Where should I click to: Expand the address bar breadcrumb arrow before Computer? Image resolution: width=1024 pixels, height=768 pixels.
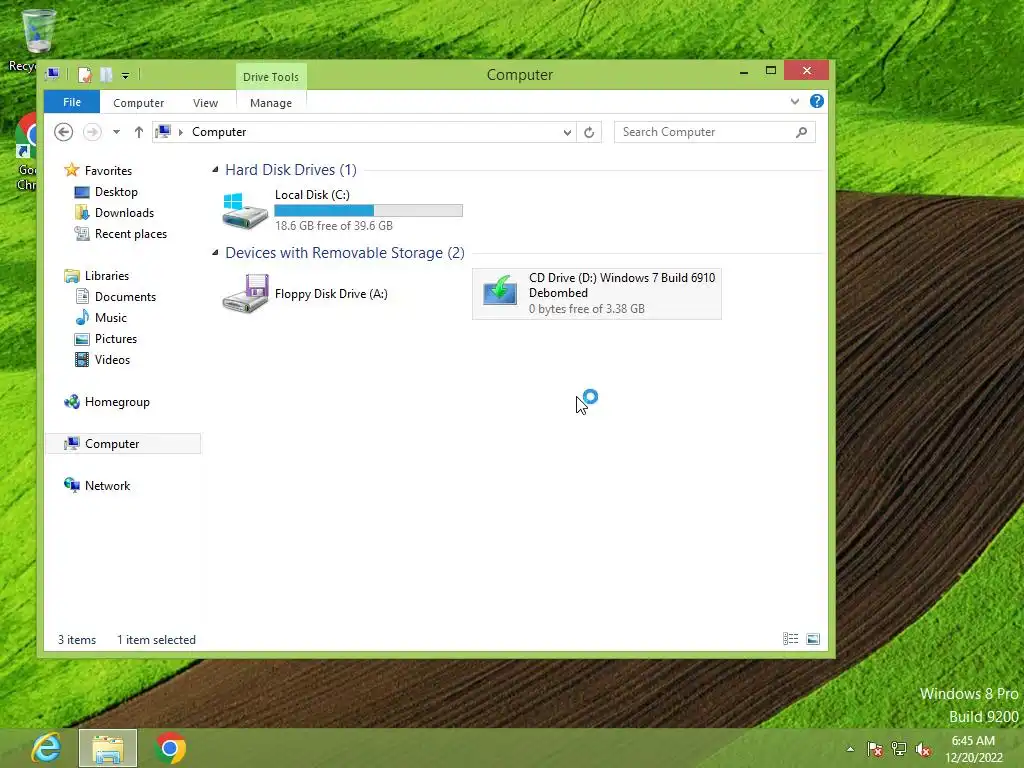[x=181, y=133]
